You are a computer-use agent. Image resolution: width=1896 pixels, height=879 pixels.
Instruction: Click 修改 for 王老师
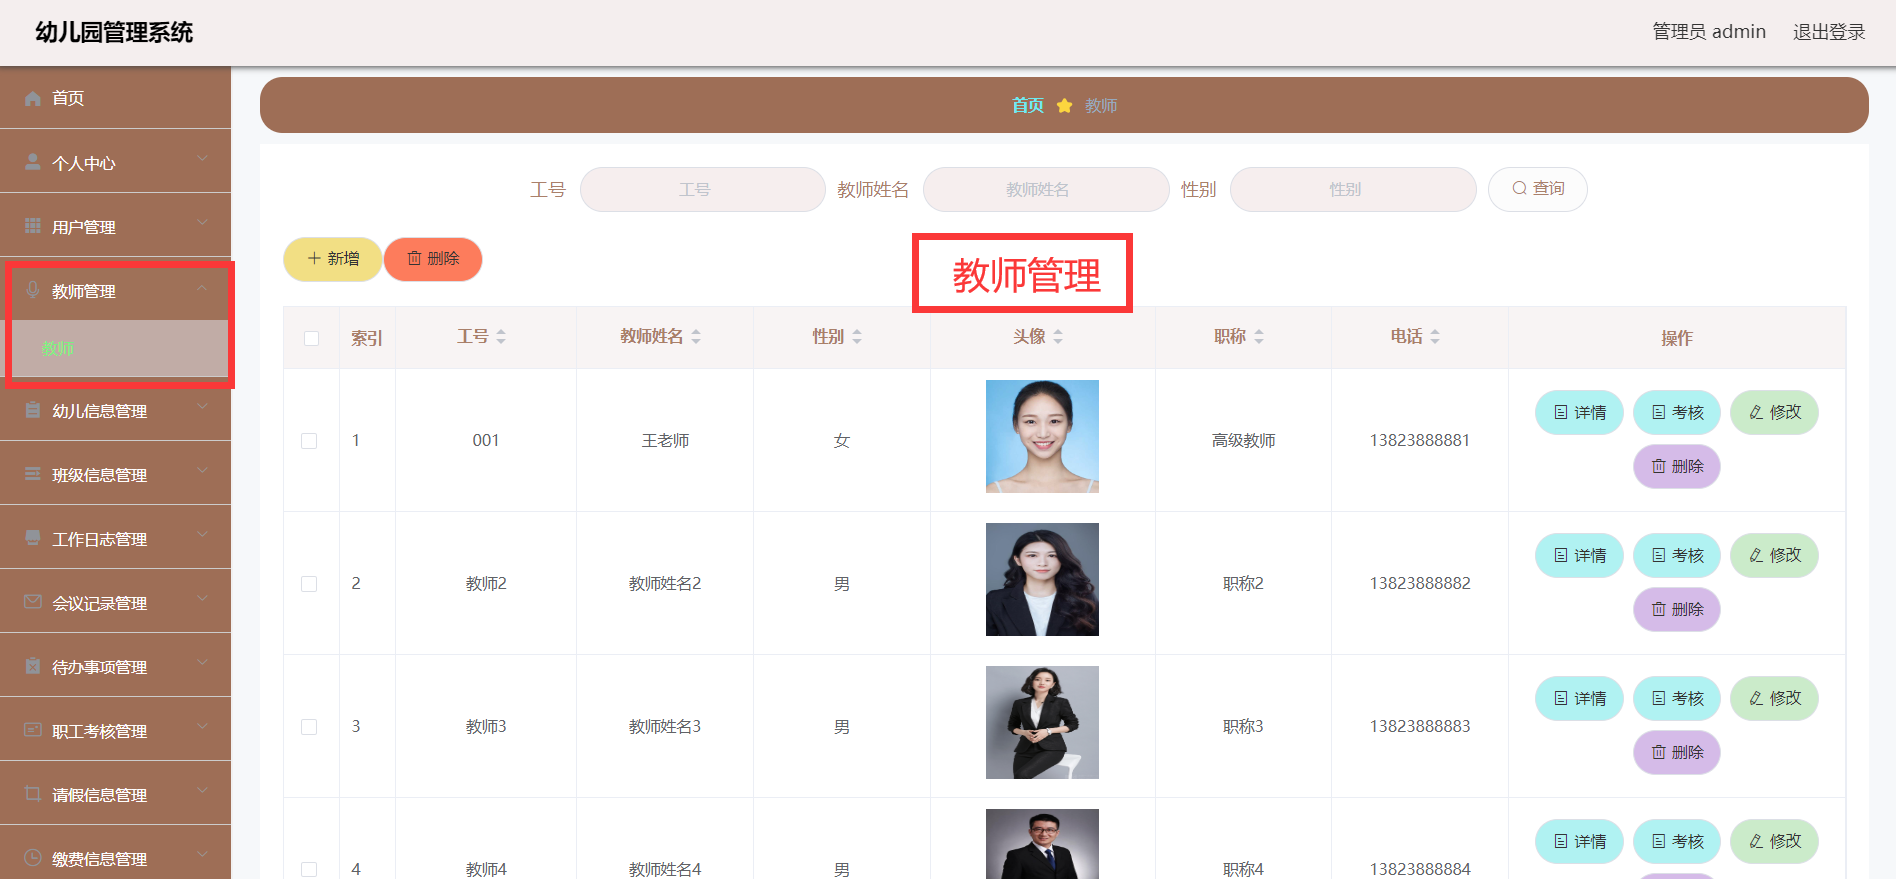coord(1774,412)
